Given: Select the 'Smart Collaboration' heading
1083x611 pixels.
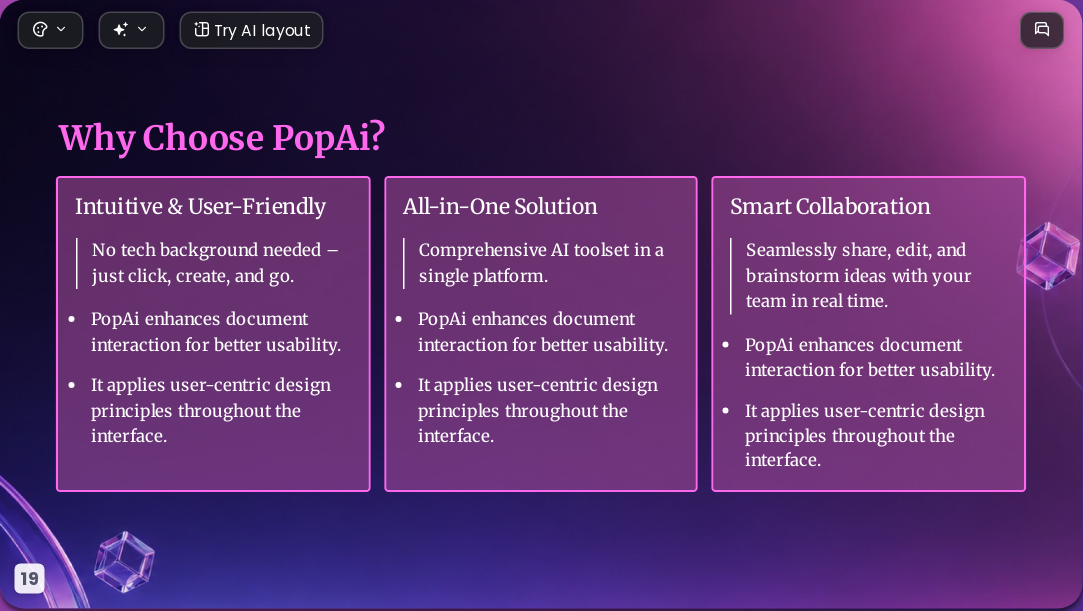Looking at the screenshot, I should 830,206.
